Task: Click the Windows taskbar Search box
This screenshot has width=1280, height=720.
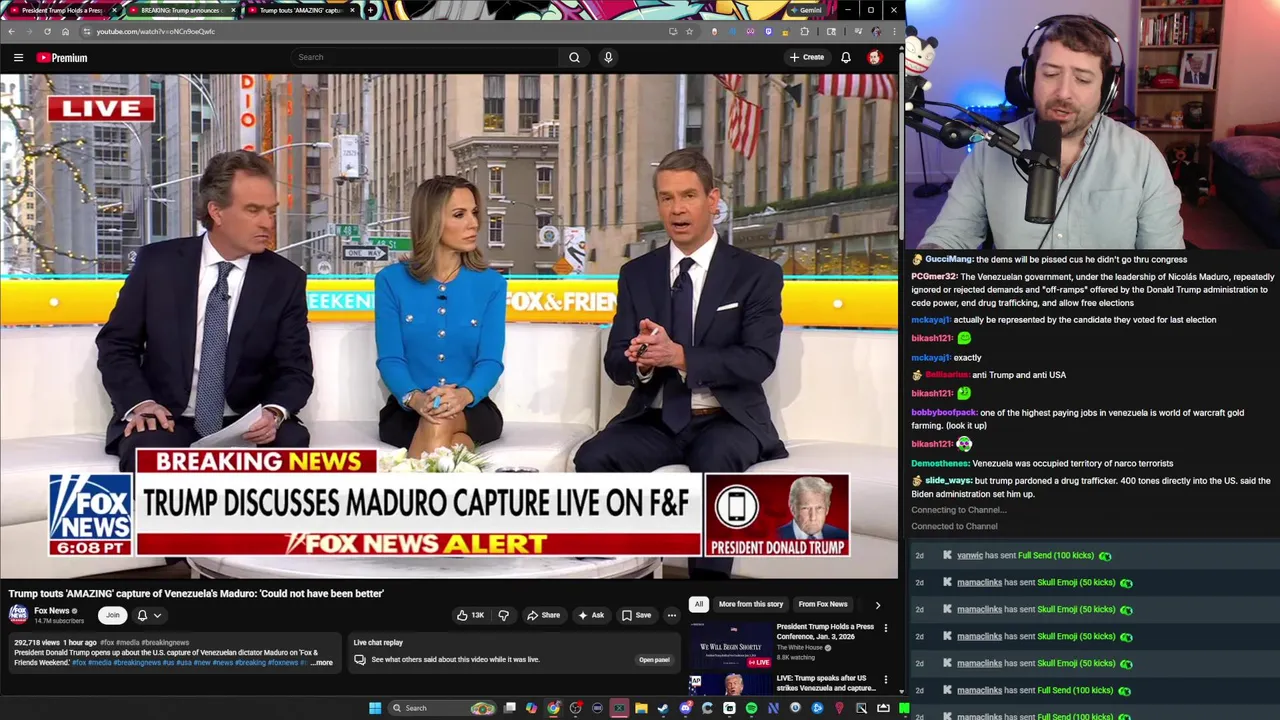Action: point(443,708)
